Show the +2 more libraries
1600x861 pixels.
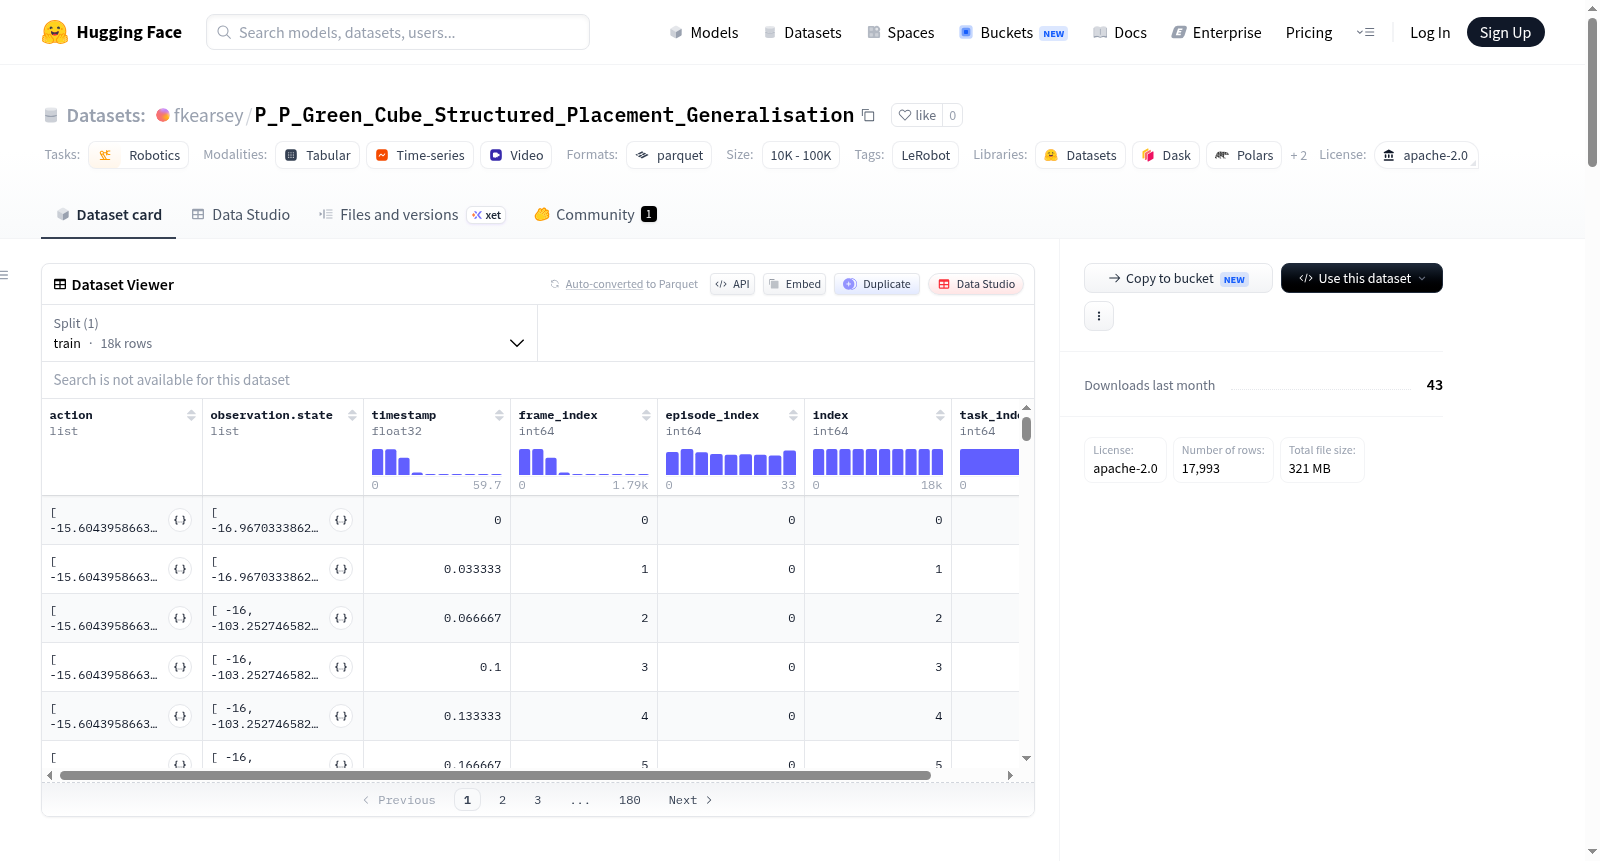[x=1298, y=156]
